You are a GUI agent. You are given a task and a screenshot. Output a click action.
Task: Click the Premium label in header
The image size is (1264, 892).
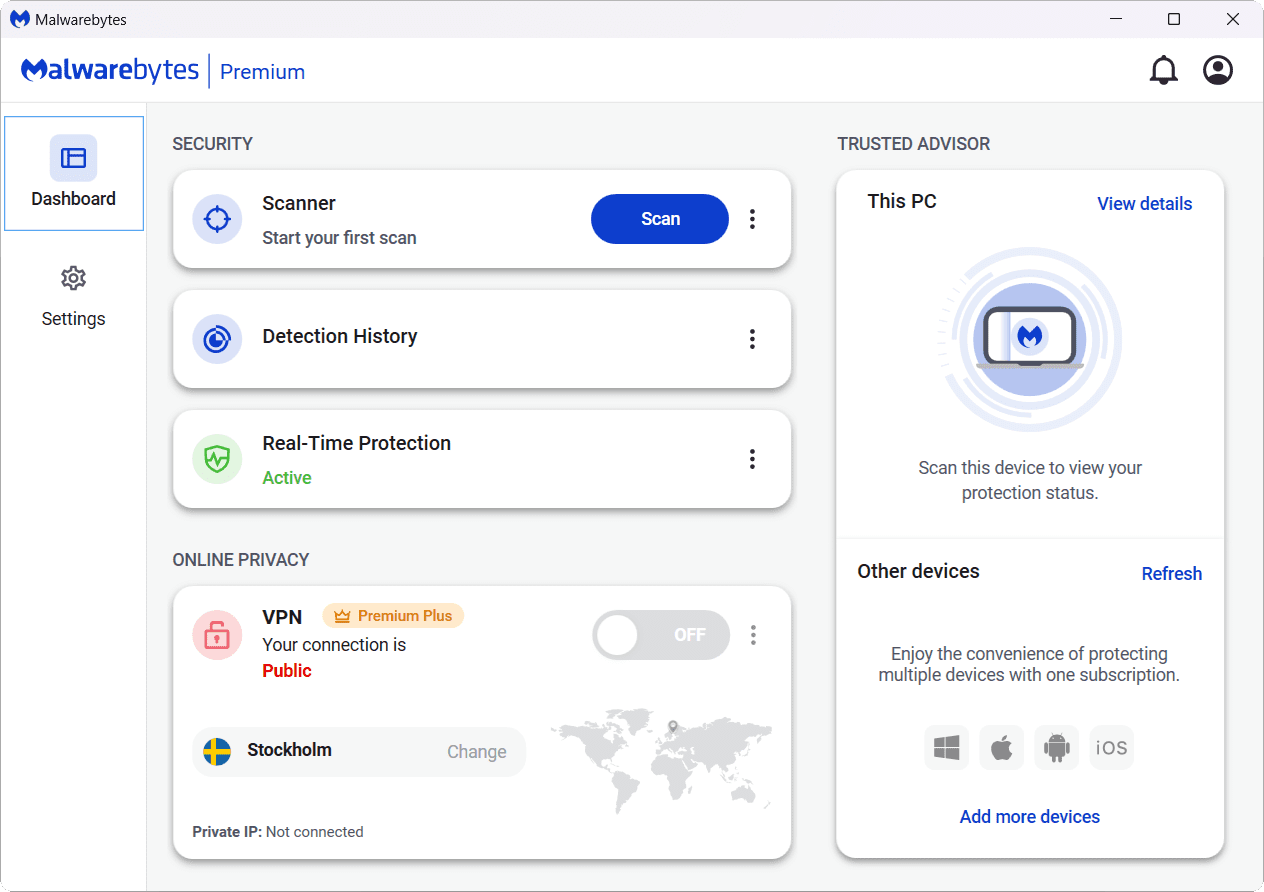pos(263,72)
